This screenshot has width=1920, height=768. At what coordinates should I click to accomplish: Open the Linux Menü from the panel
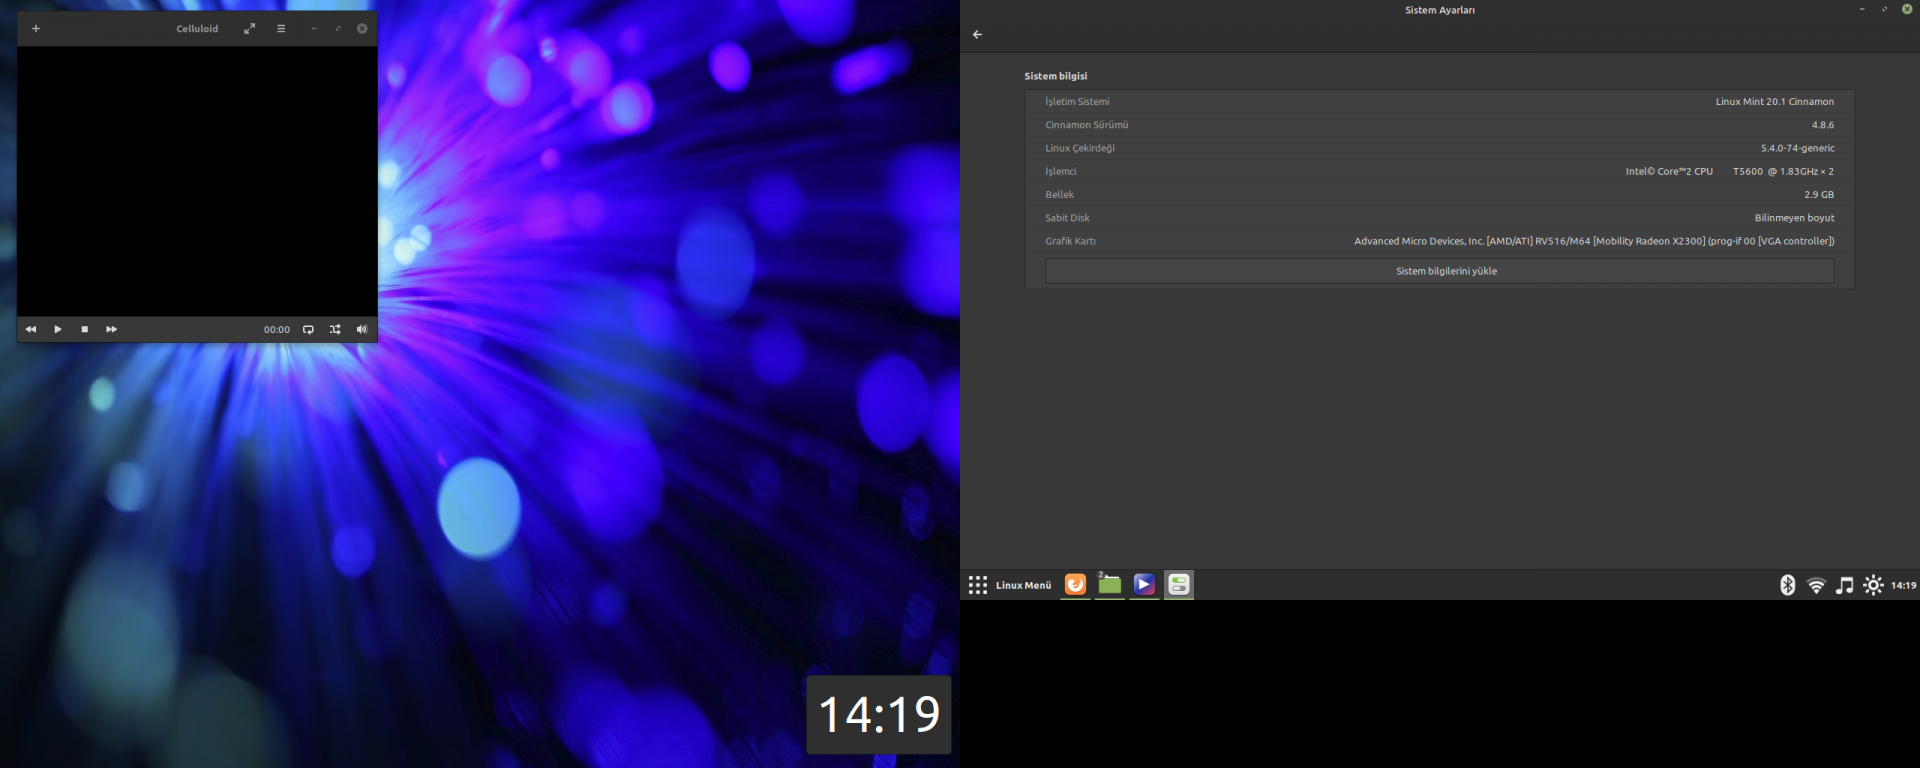pos(1010,585)
